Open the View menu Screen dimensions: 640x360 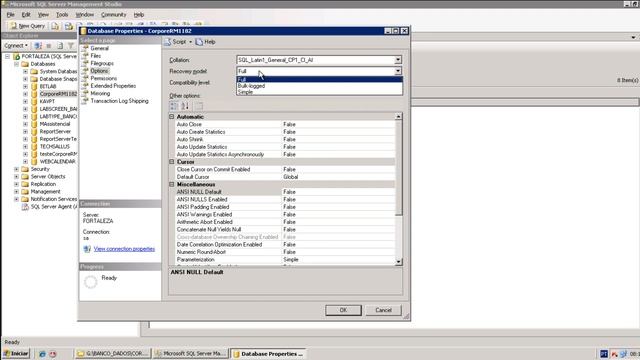point(43,15)
